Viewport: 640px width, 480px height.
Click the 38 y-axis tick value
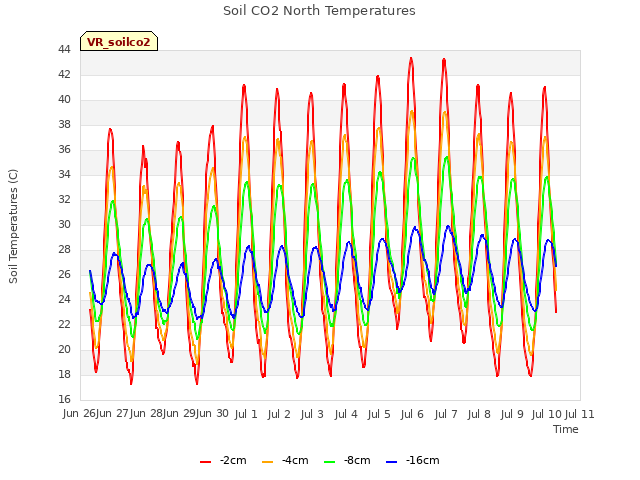pyautogui.click(x=64, y=124)
